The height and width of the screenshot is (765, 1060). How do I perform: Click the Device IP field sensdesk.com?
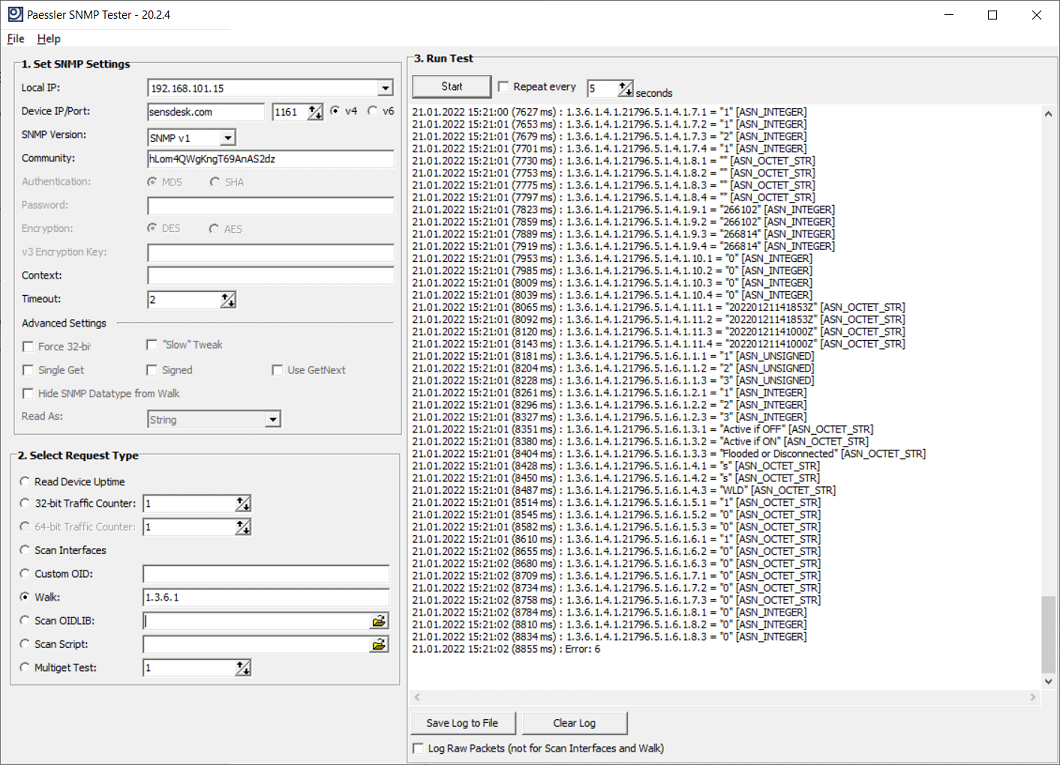[x=206, y=112]
